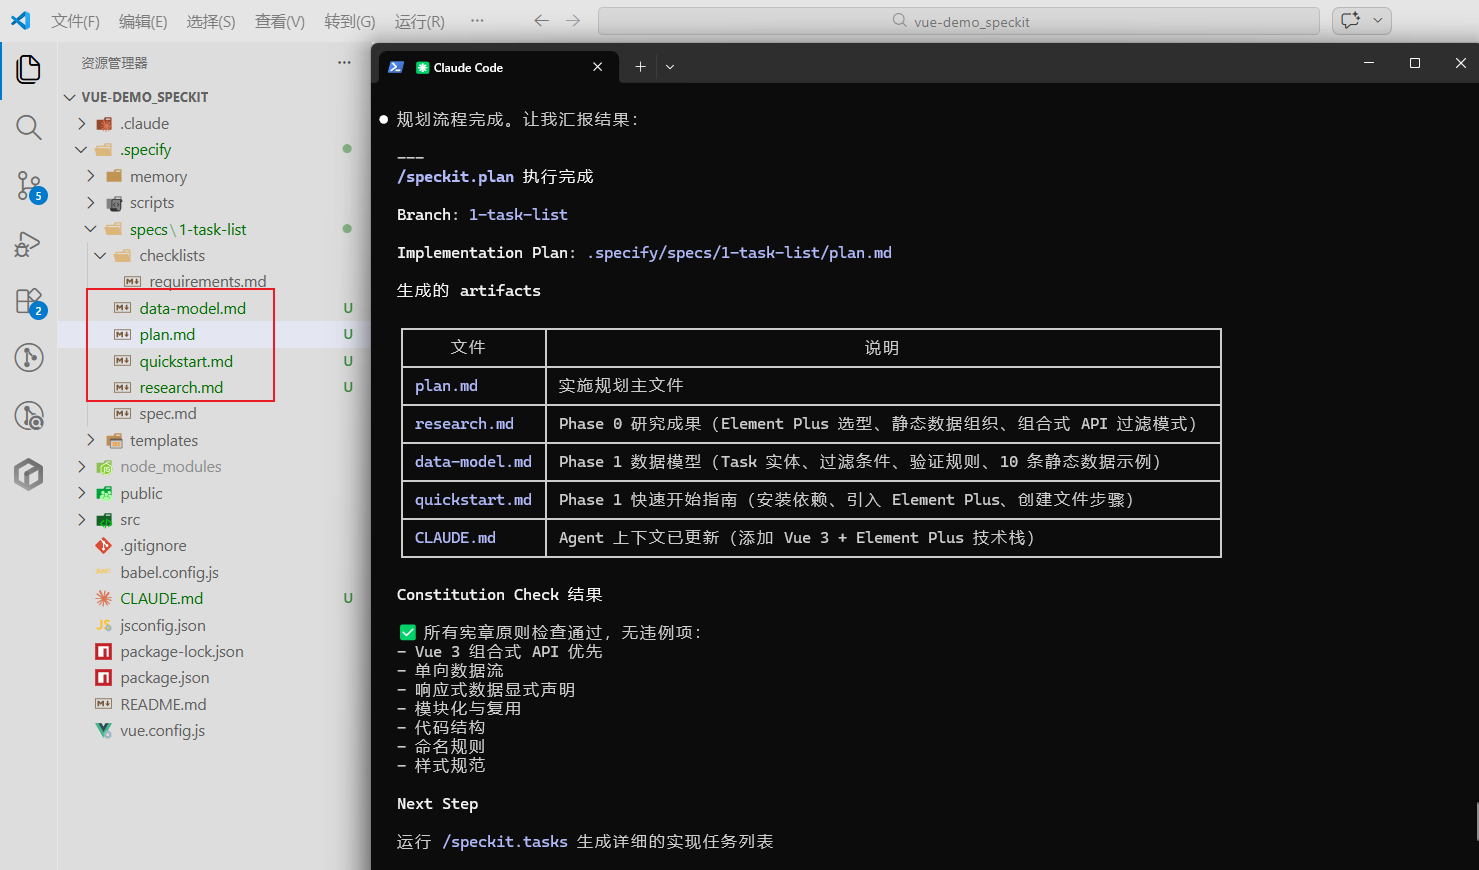
Task: Open requirements.md in the file tree
Action: coord(208,282)
